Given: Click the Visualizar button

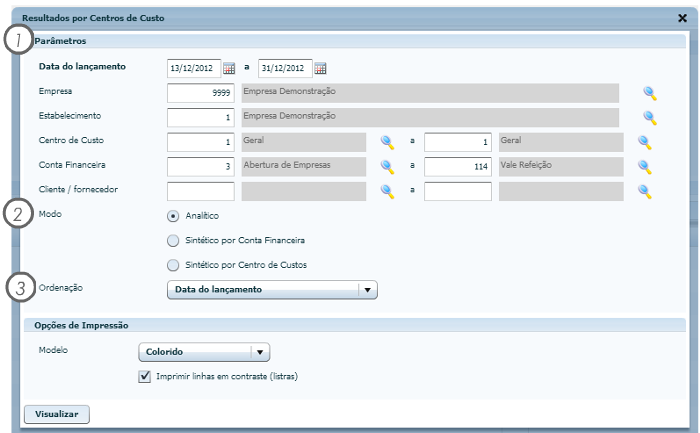Looking at the screenshot, I should click(x=57, y=414).
